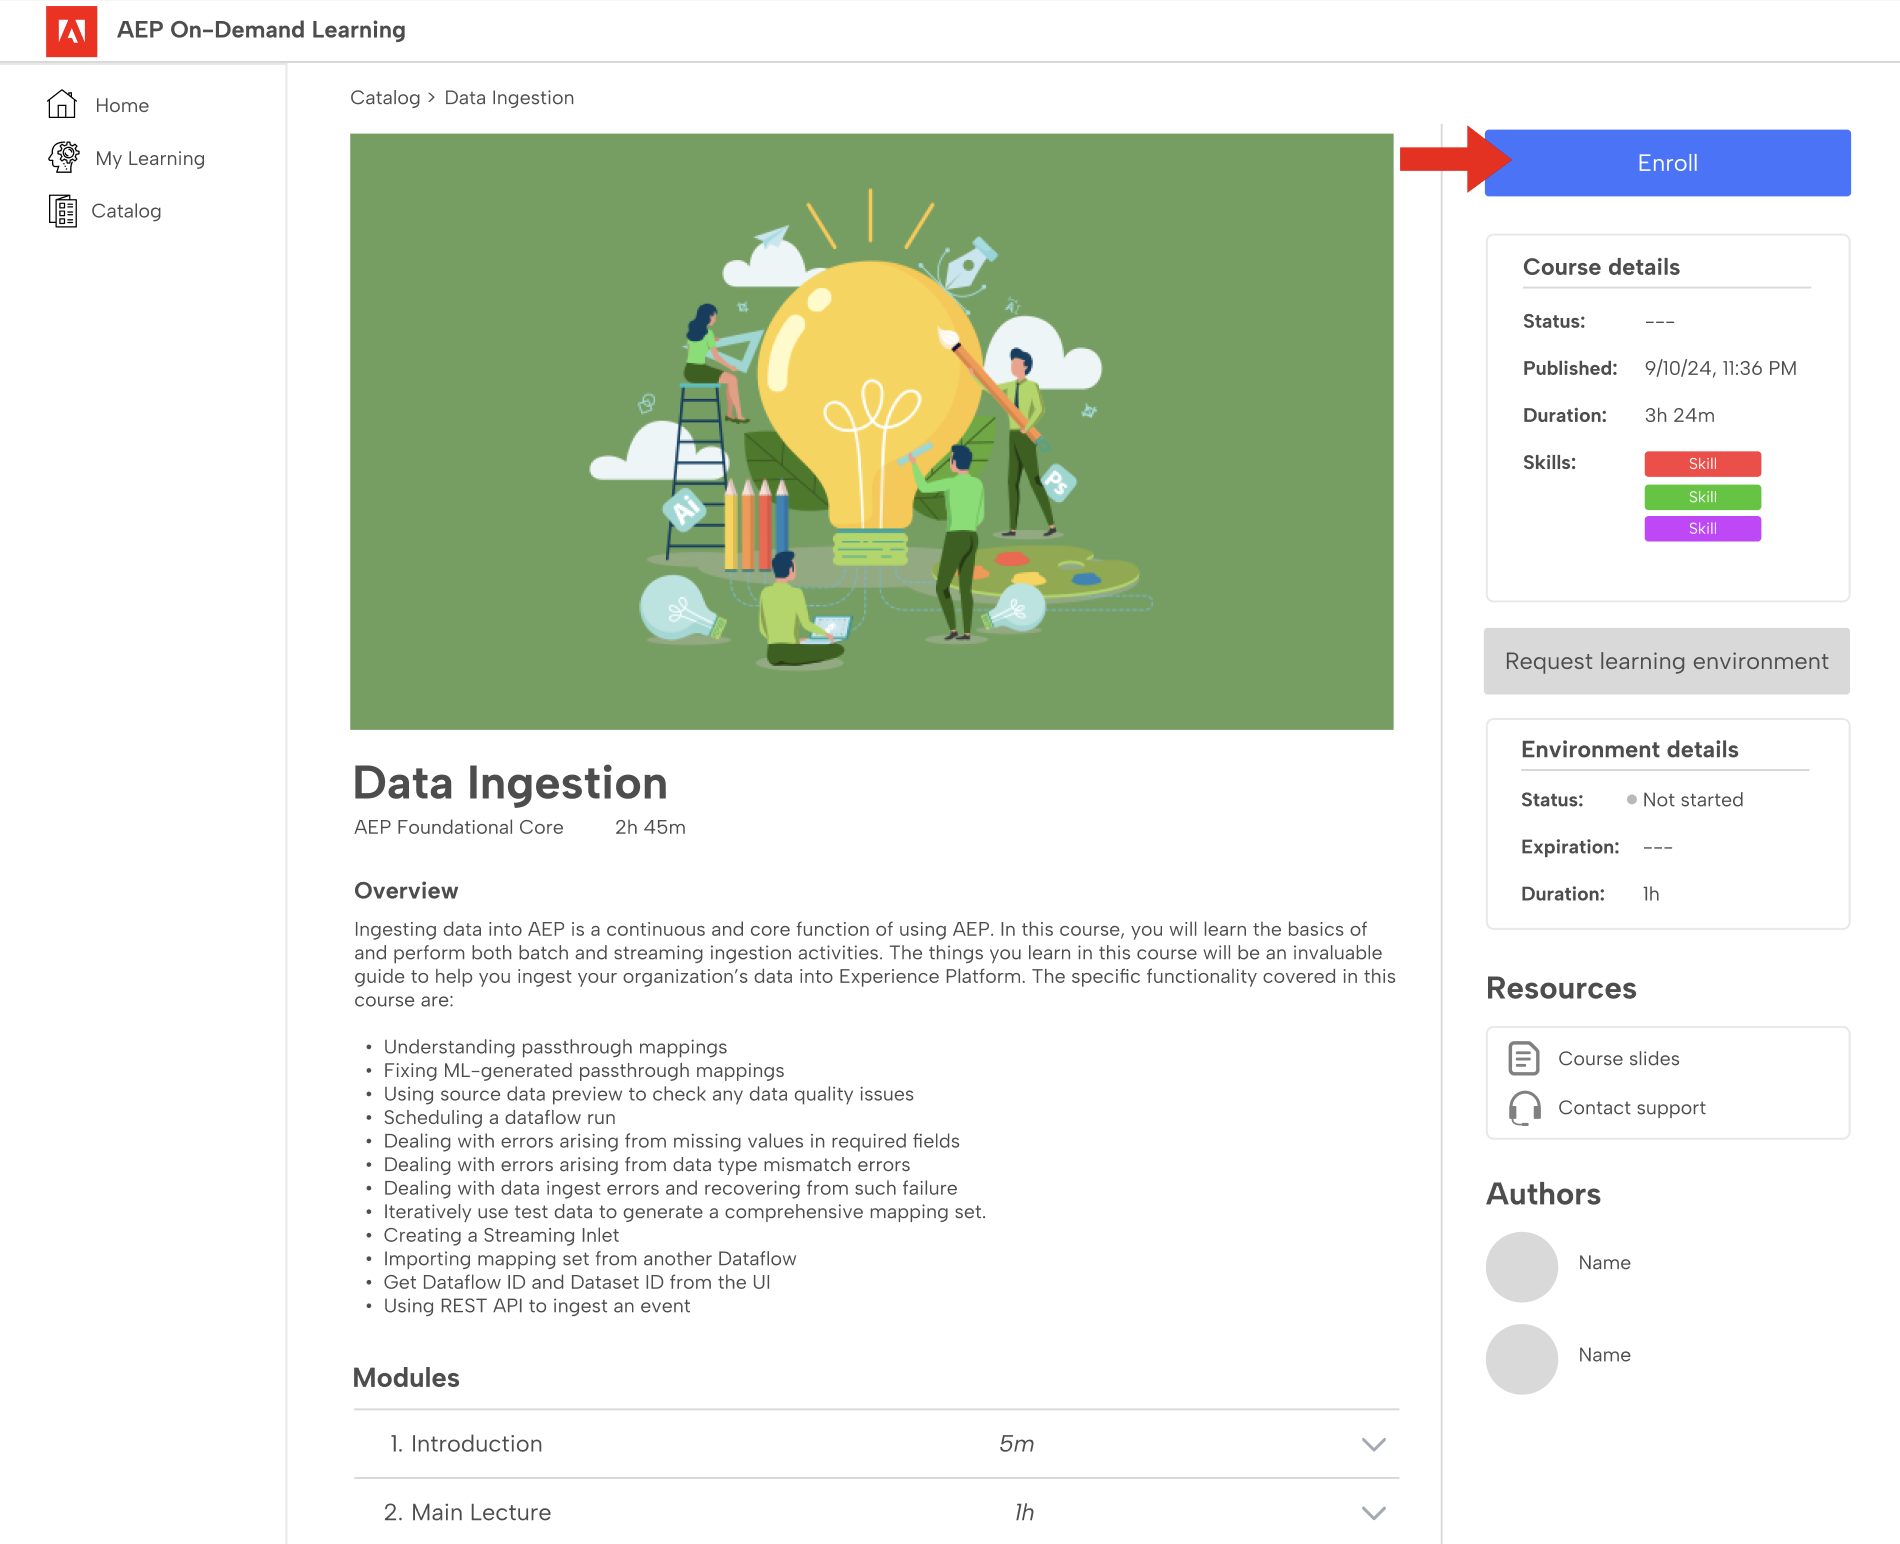Open Catalog from the sidebar

tap(126, 211)
